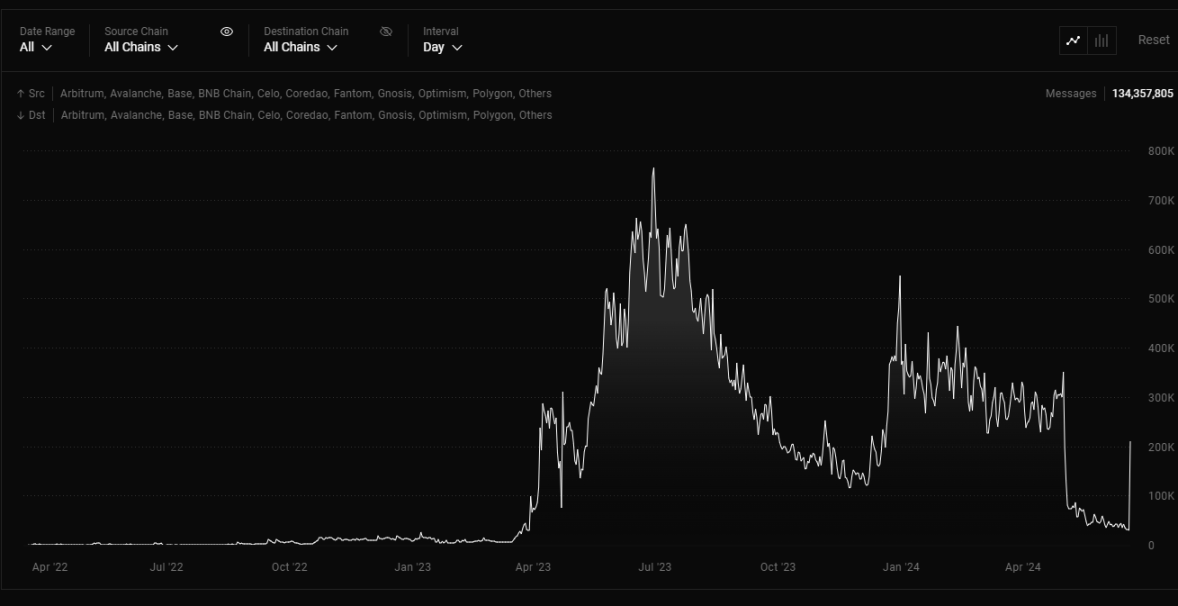The image size is (1178, 606).
Task: Click the Dst down-arrow icon
Action: (x=20, y=115)
